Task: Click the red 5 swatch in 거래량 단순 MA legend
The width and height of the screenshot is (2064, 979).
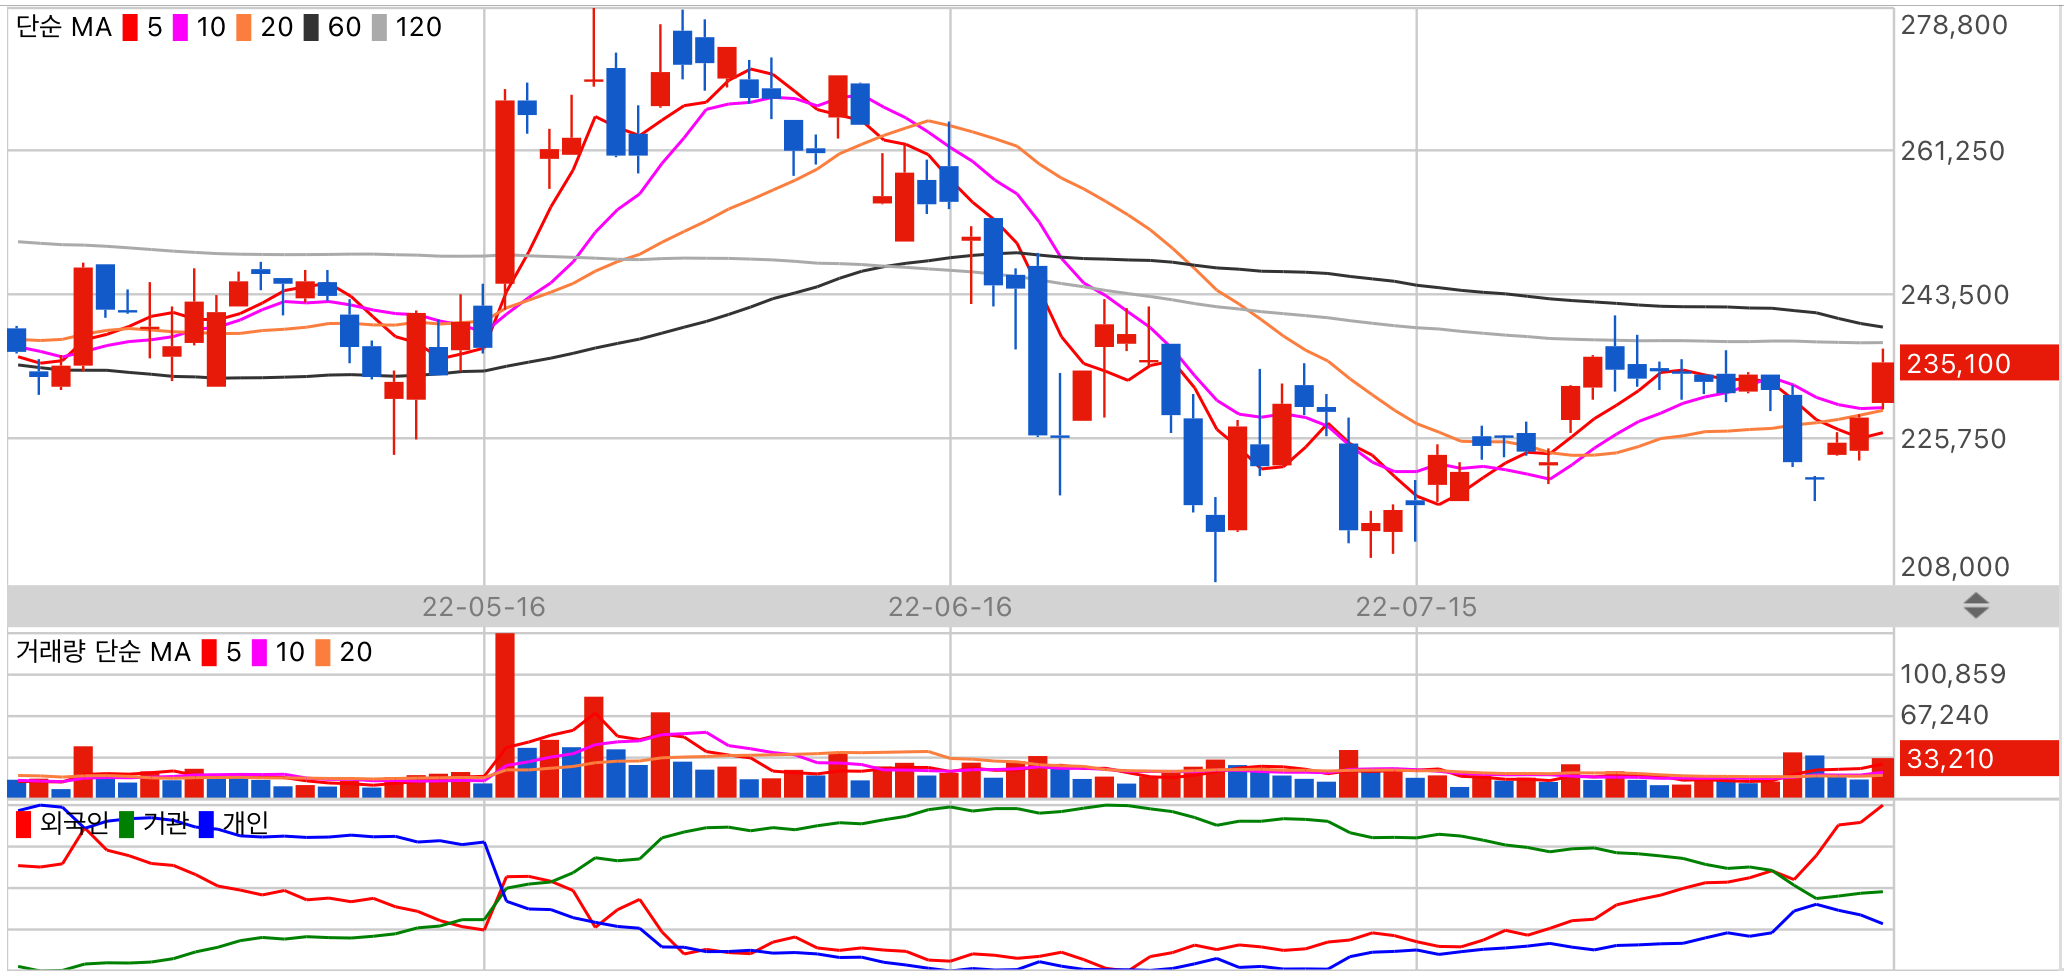Action: click(209, 653)
